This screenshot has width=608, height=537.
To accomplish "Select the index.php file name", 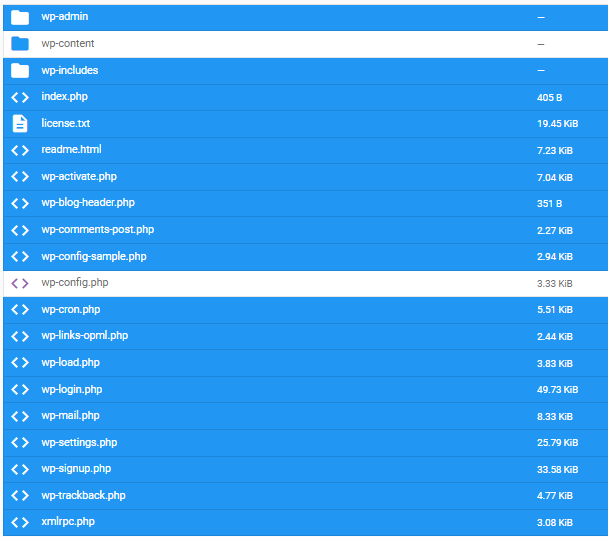I will tap(65, 97).
